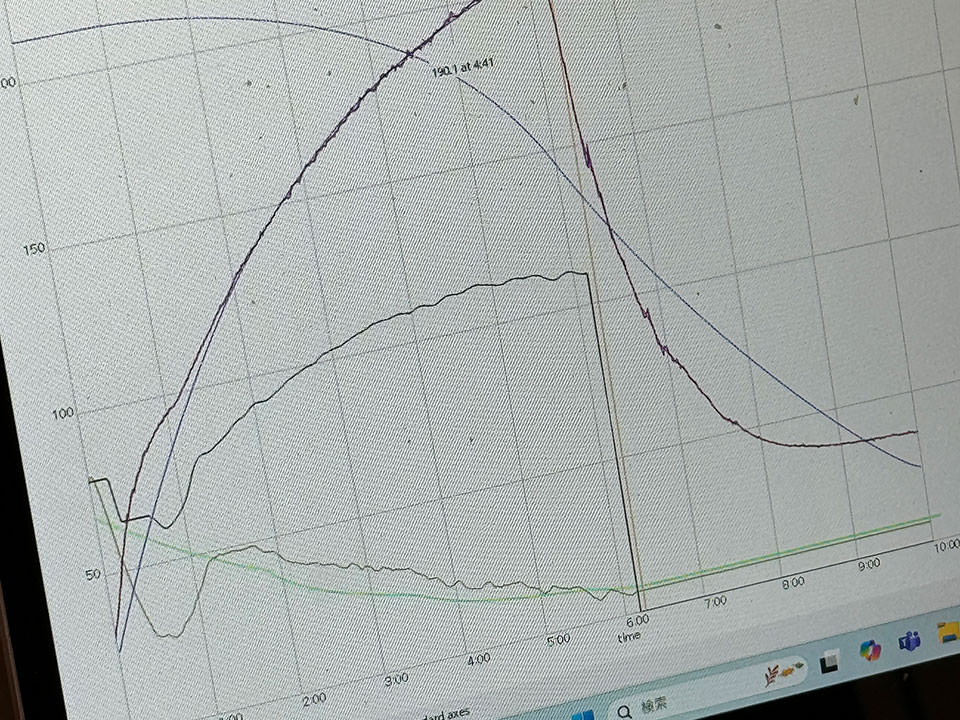Viewport: 960px width, 720px height.
Task: Click the 6:00 time axis tick label
Action: (637, 620)
